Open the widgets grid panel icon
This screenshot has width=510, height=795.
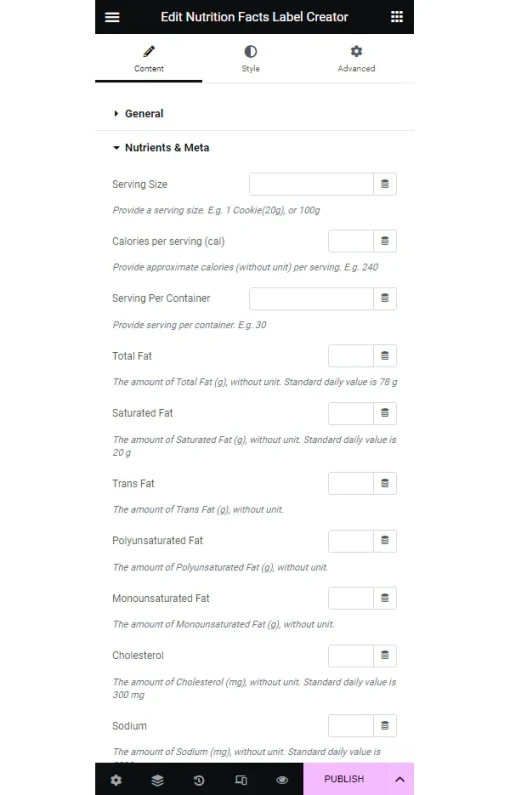397,17
